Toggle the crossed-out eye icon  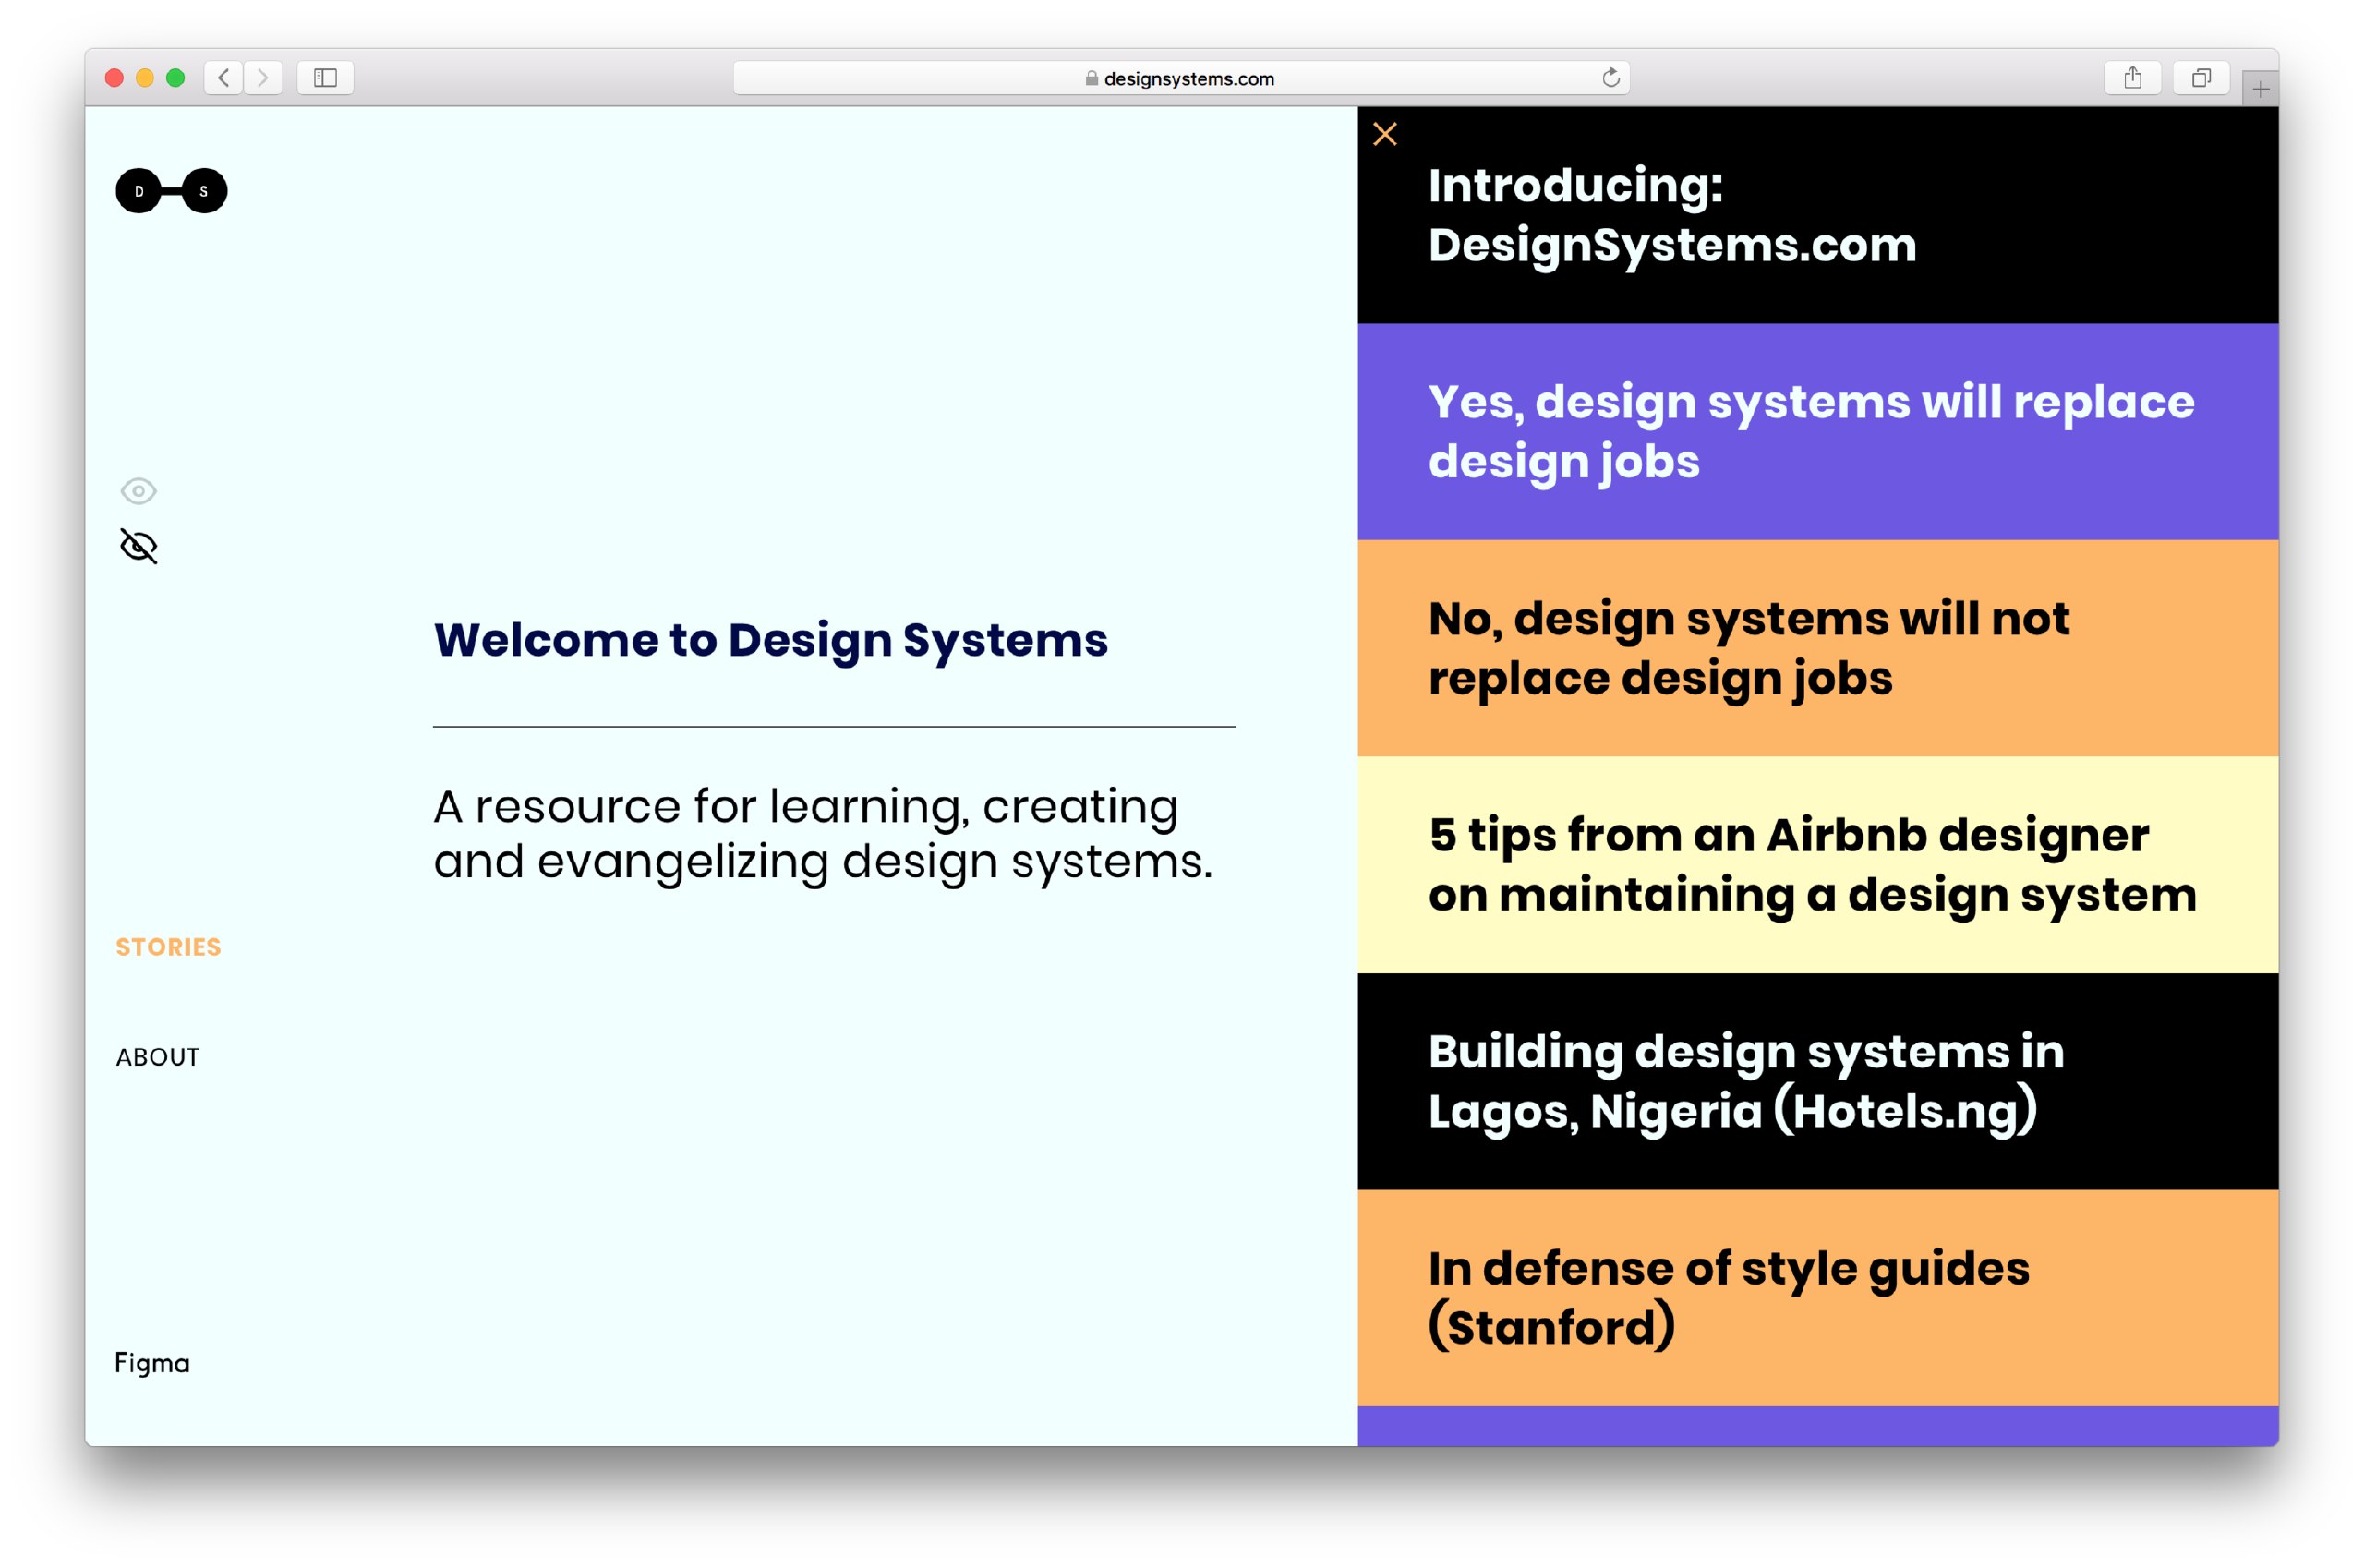139,546
